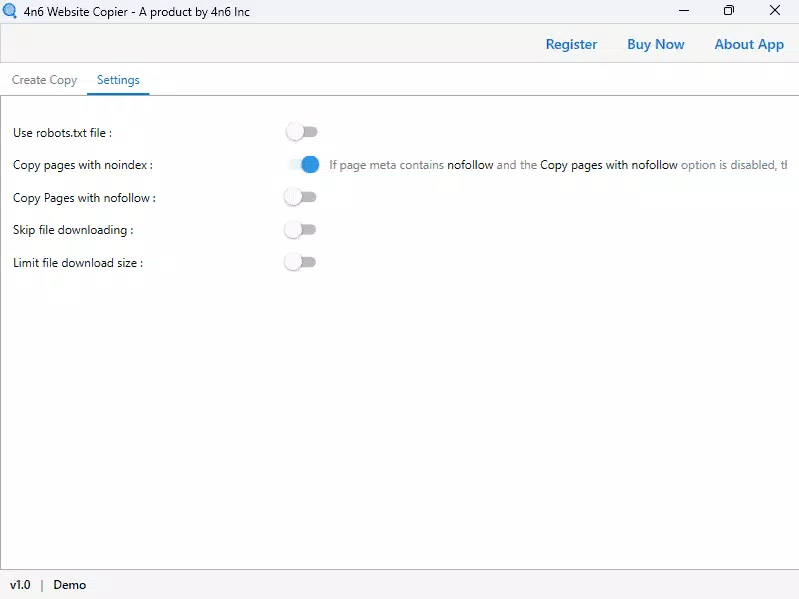Enable Skip file downloading switch
The image size is (799, 599).
pyautogui.click(x=301, y=230)
